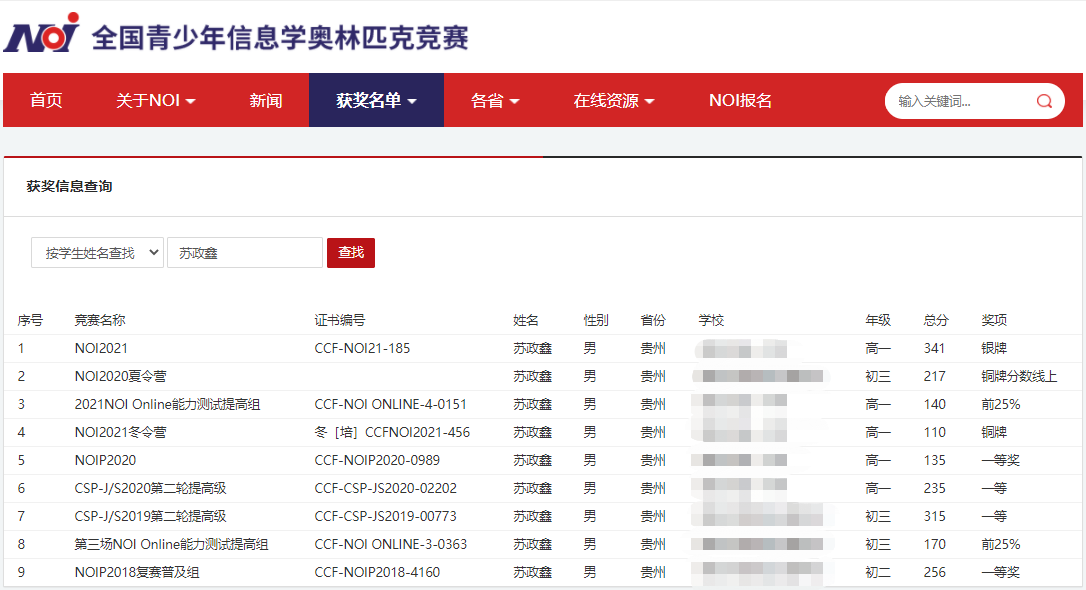Click the 银牌 award cell
This screenshot has height=590, width=1086.
pos(994,348)
